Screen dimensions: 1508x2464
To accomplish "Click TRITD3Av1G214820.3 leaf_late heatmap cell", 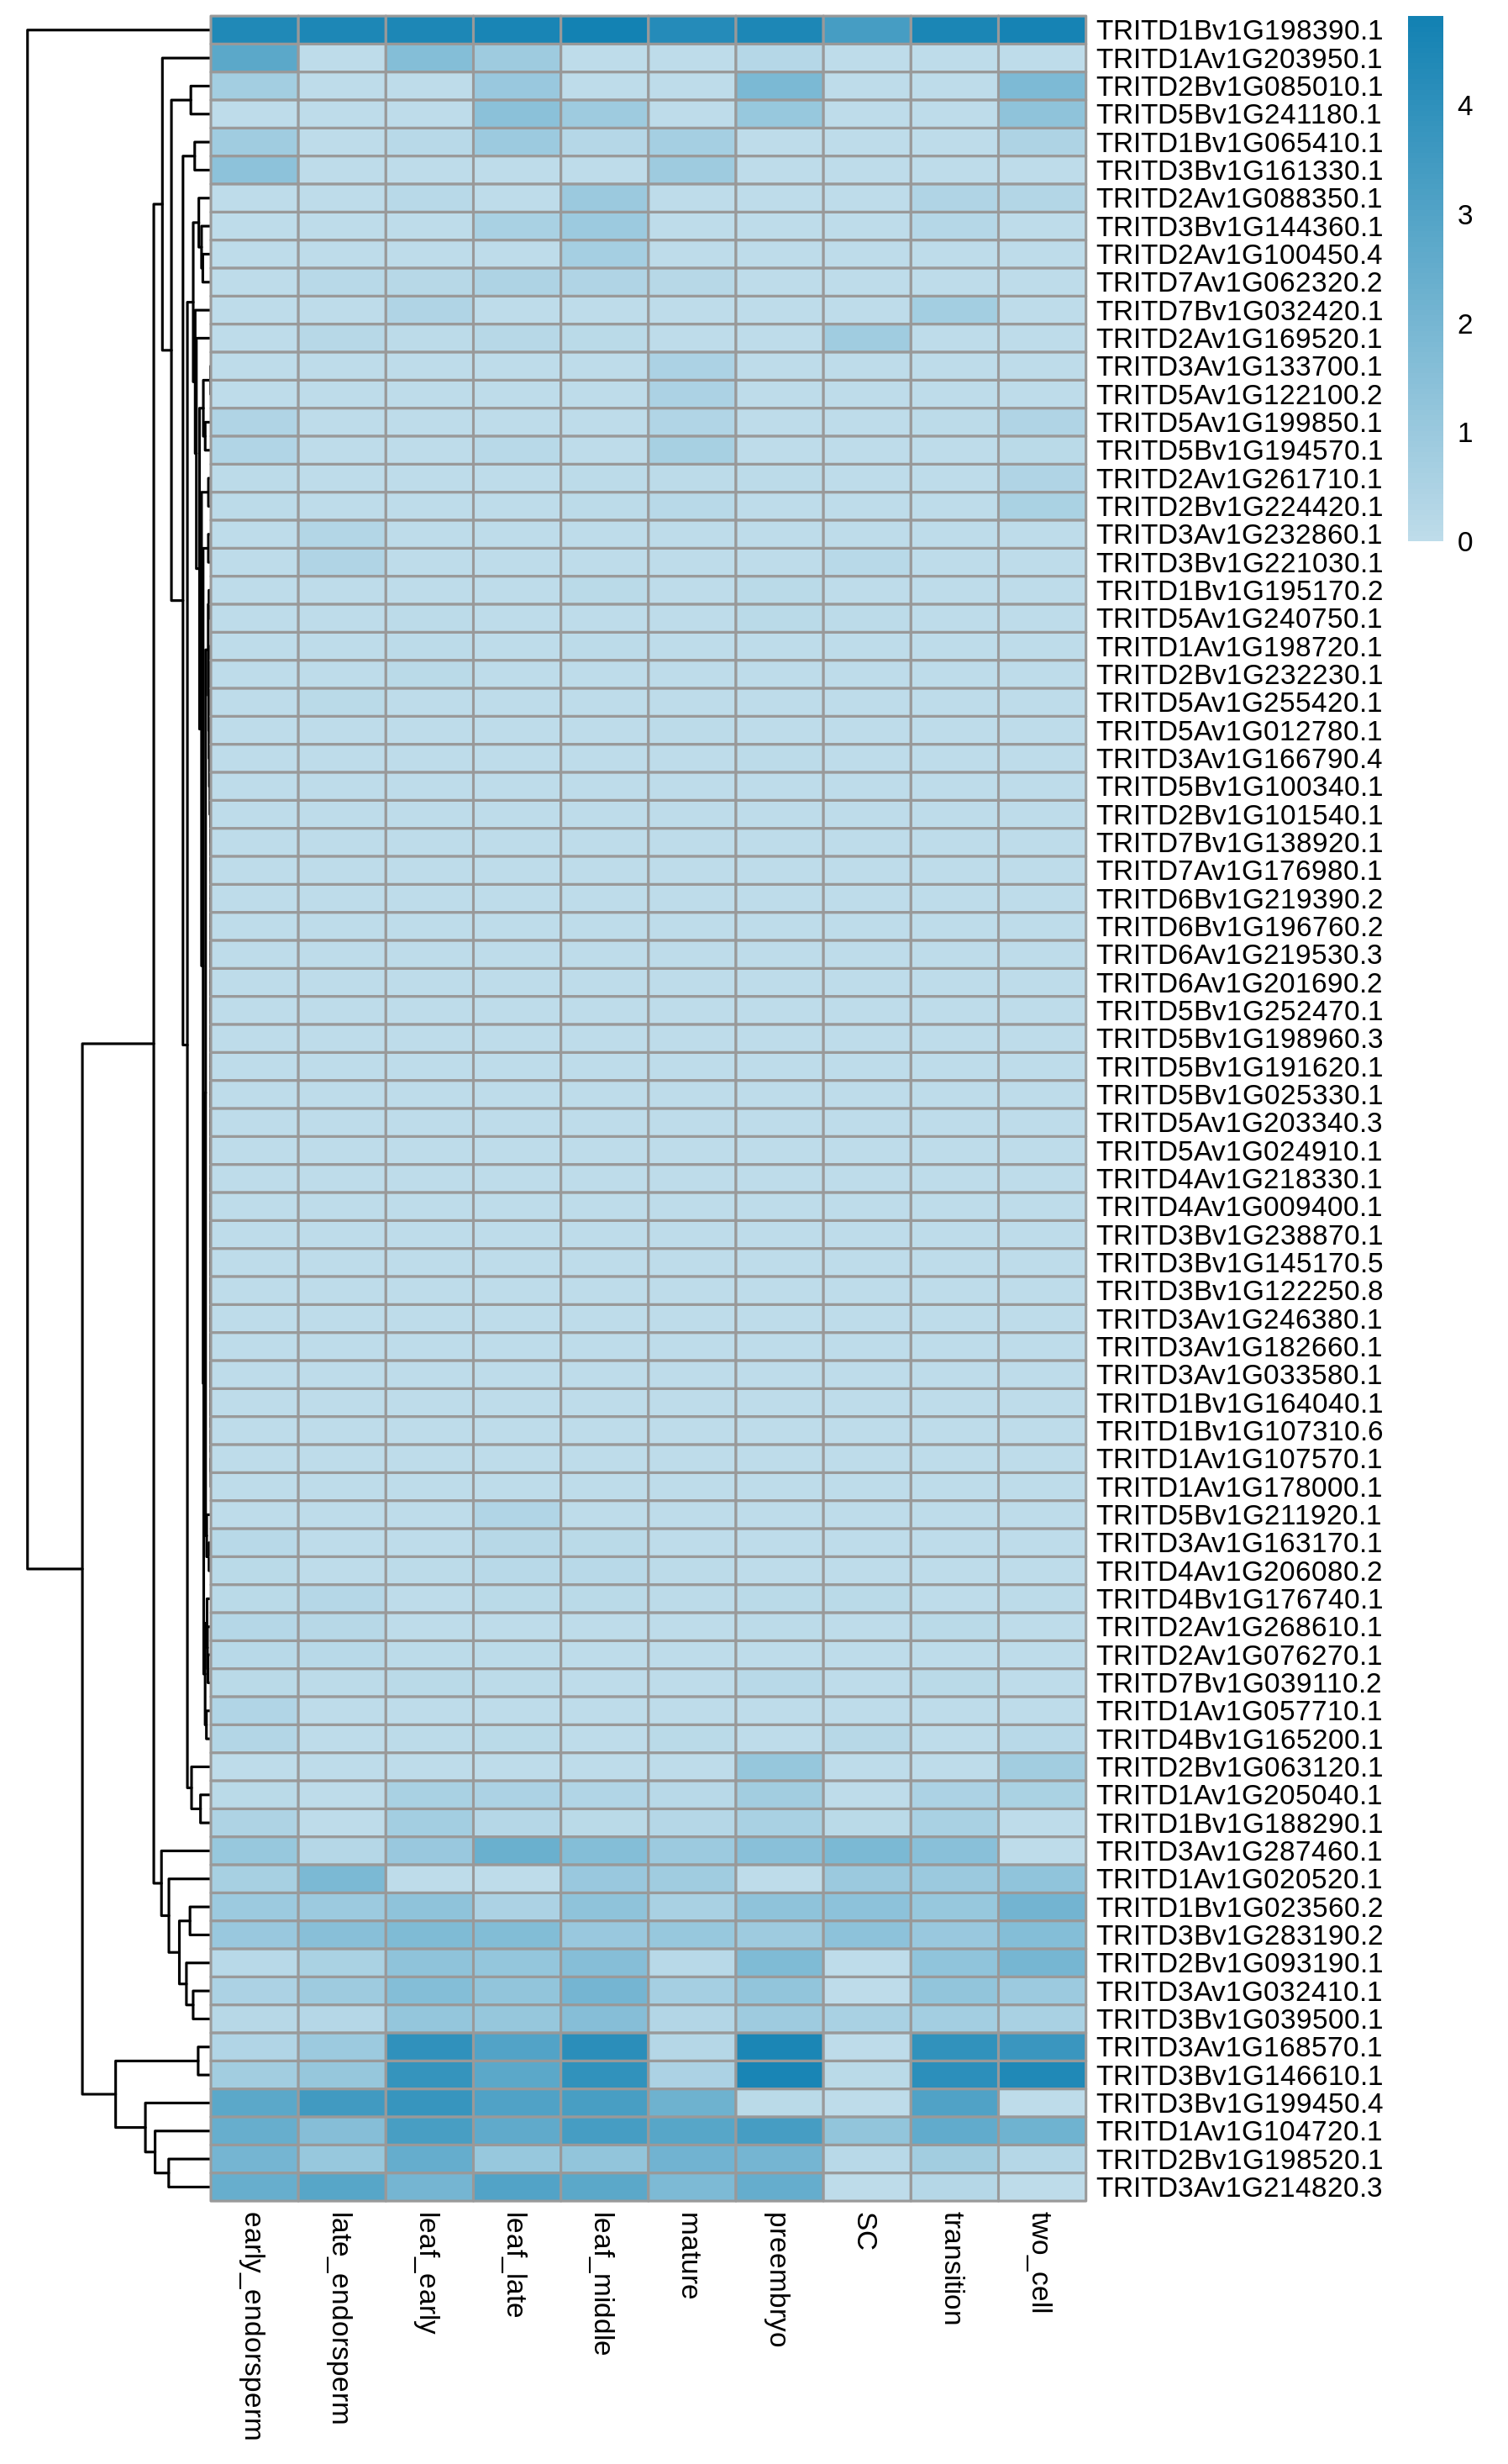I will [517, 2187].
